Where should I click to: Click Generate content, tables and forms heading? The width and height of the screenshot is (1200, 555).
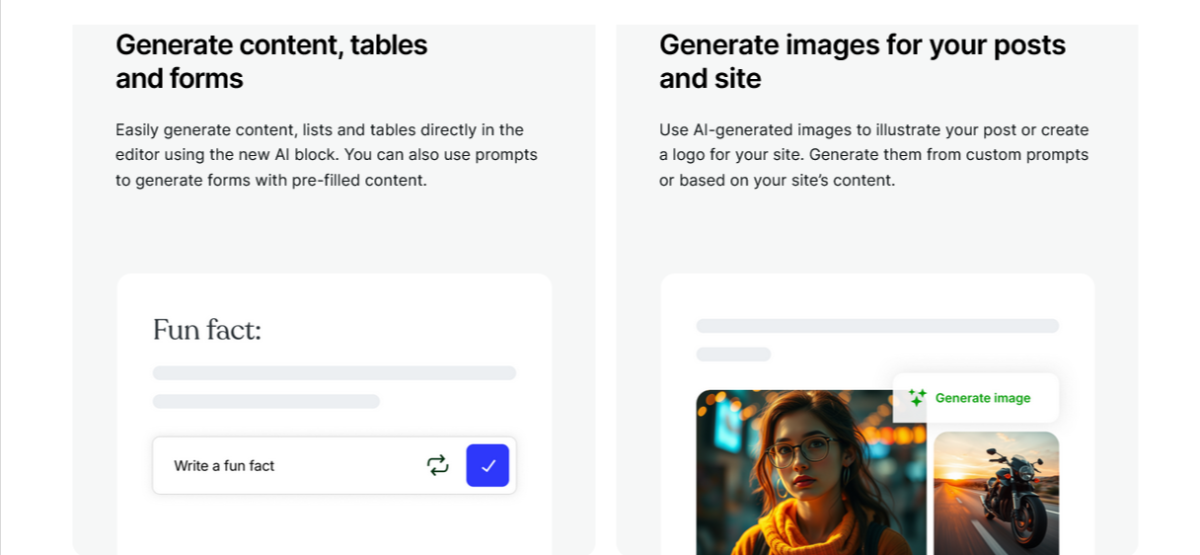point(272,61)
